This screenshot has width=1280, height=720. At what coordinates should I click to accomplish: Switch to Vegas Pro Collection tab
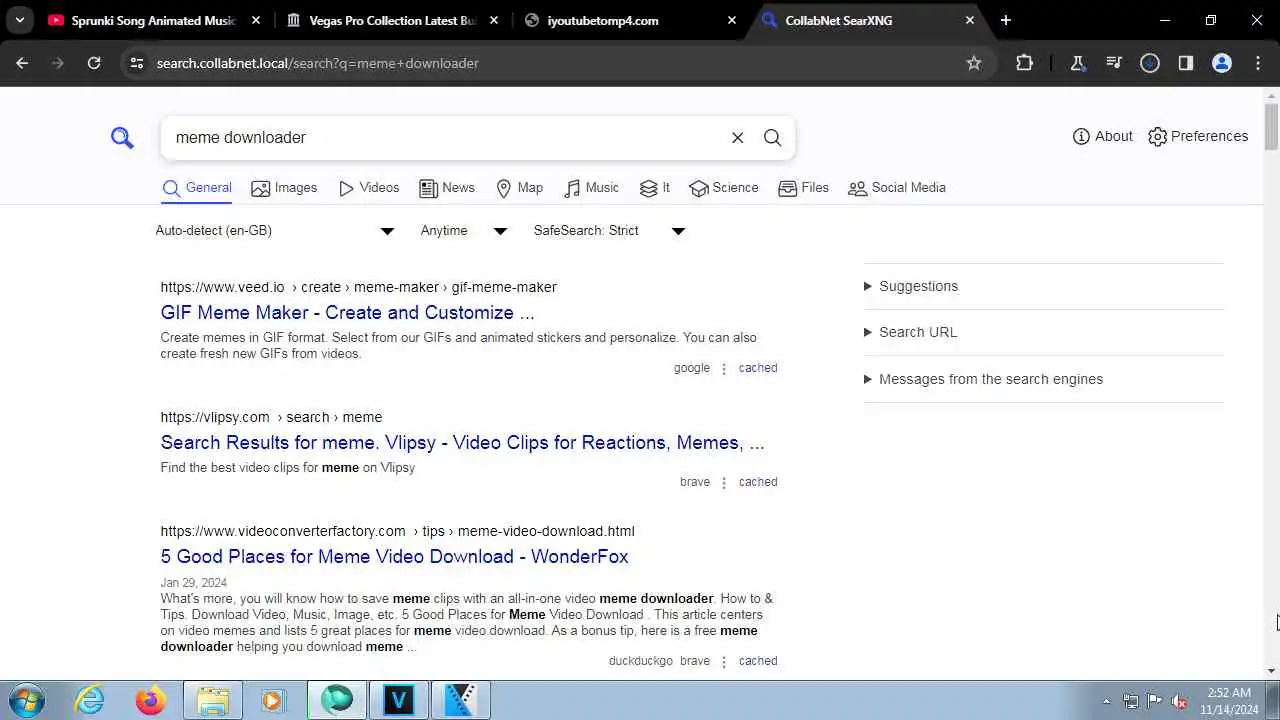click(x=380, y=20)
